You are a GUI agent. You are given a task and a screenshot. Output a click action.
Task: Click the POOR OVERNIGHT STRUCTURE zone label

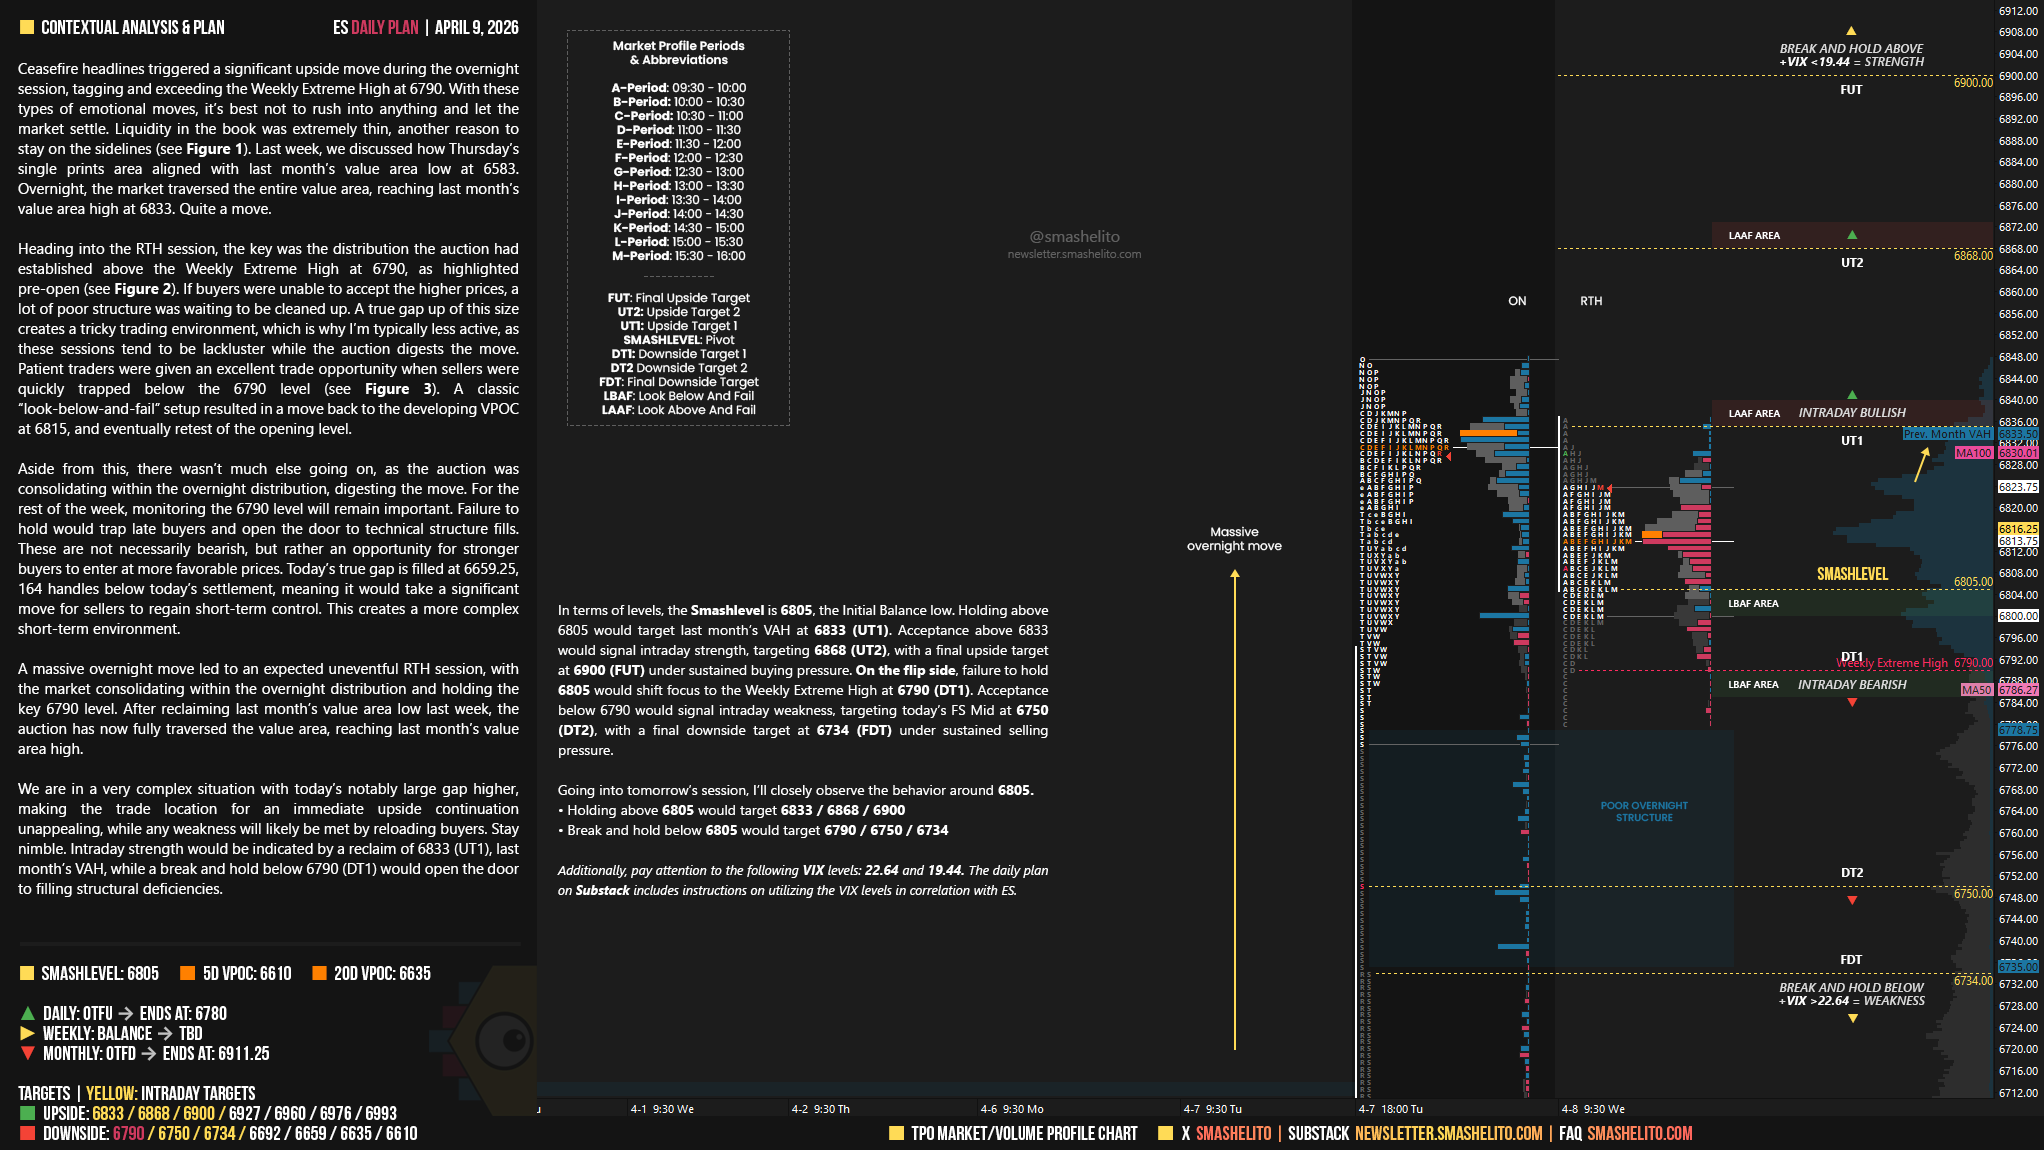[x=1643, y=811]
